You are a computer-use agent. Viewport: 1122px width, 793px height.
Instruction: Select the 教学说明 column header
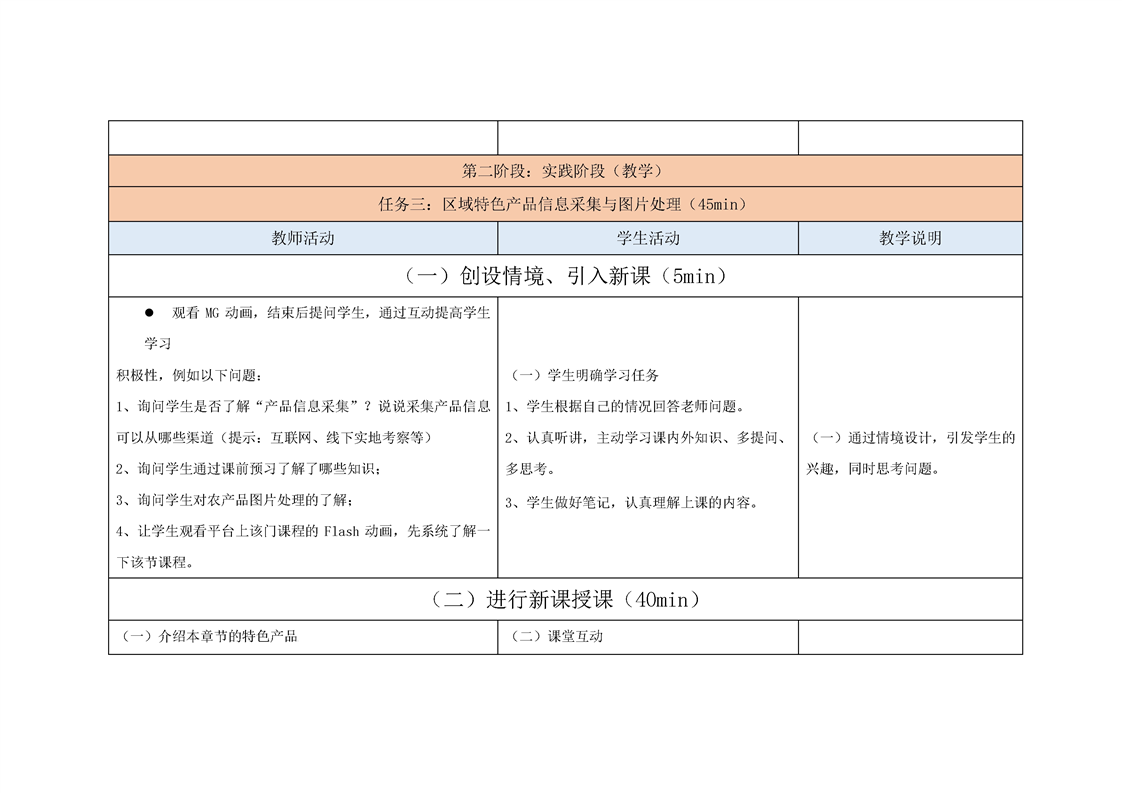(x=910, y=238)
